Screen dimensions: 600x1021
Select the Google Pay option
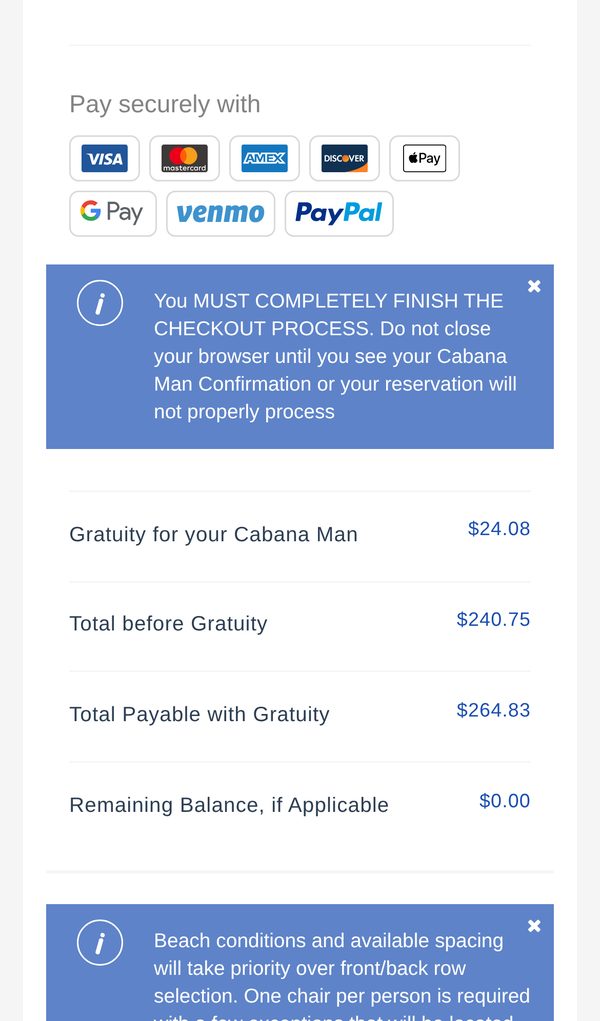coord(113,214)
